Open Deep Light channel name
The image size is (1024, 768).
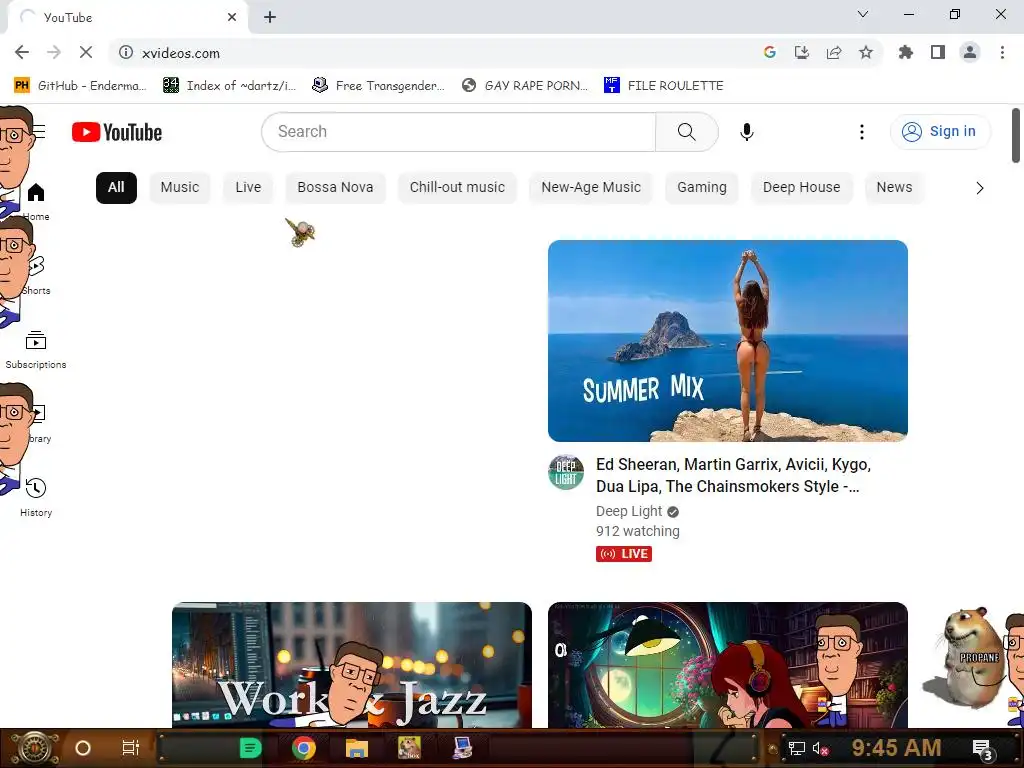(629, 511)
